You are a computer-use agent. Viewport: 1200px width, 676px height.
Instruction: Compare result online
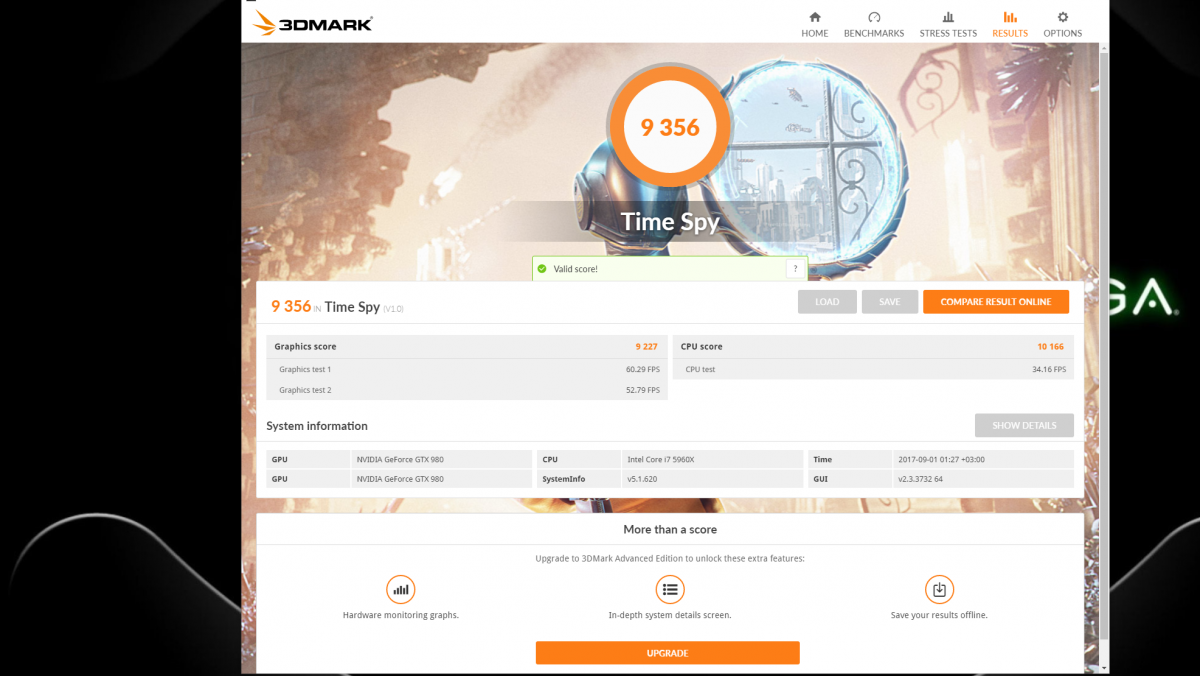996,302
